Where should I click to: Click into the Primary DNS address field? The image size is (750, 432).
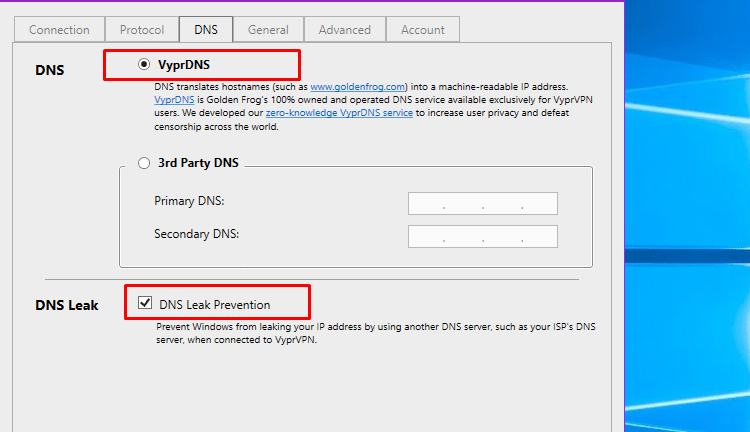(x=483, y=203)
